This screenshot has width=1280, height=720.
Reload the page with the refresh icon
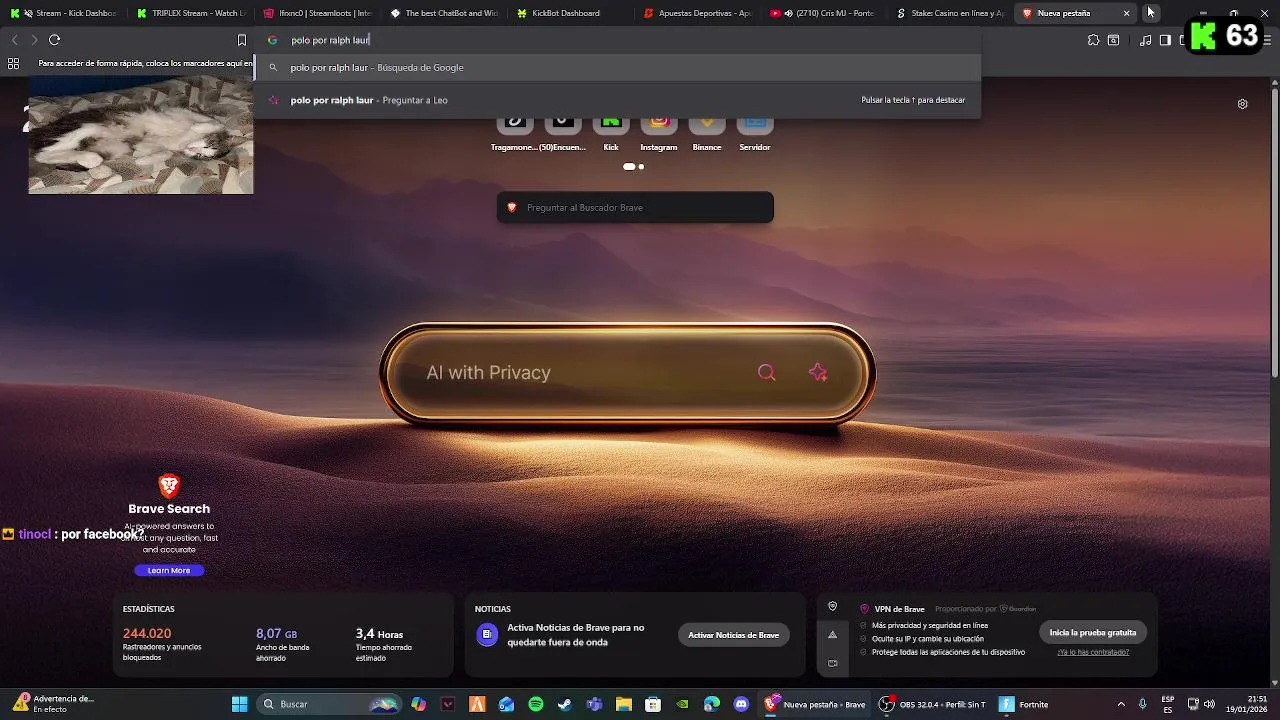(55, 40)
